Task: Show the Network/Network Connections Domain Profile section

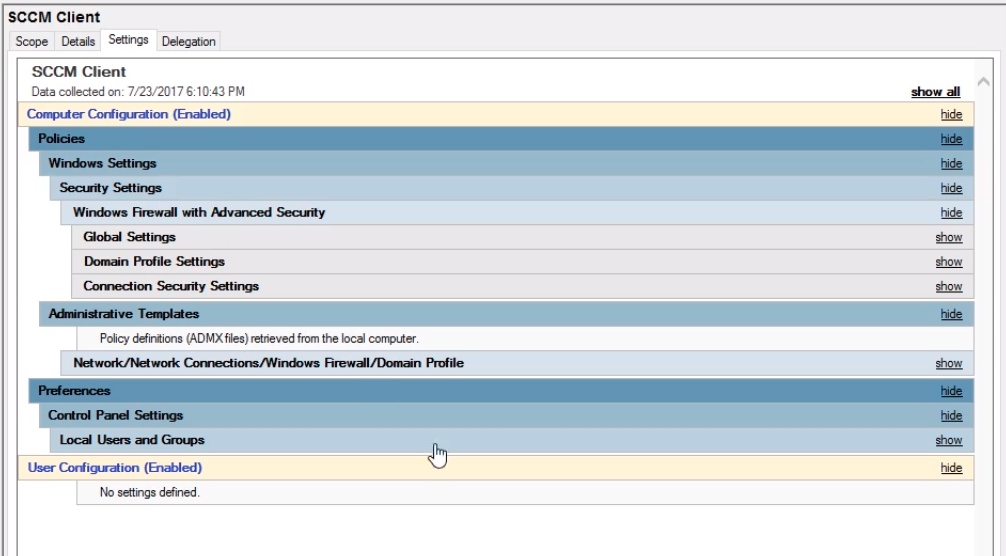Action: pyautogui.click(x=949, y=363)
